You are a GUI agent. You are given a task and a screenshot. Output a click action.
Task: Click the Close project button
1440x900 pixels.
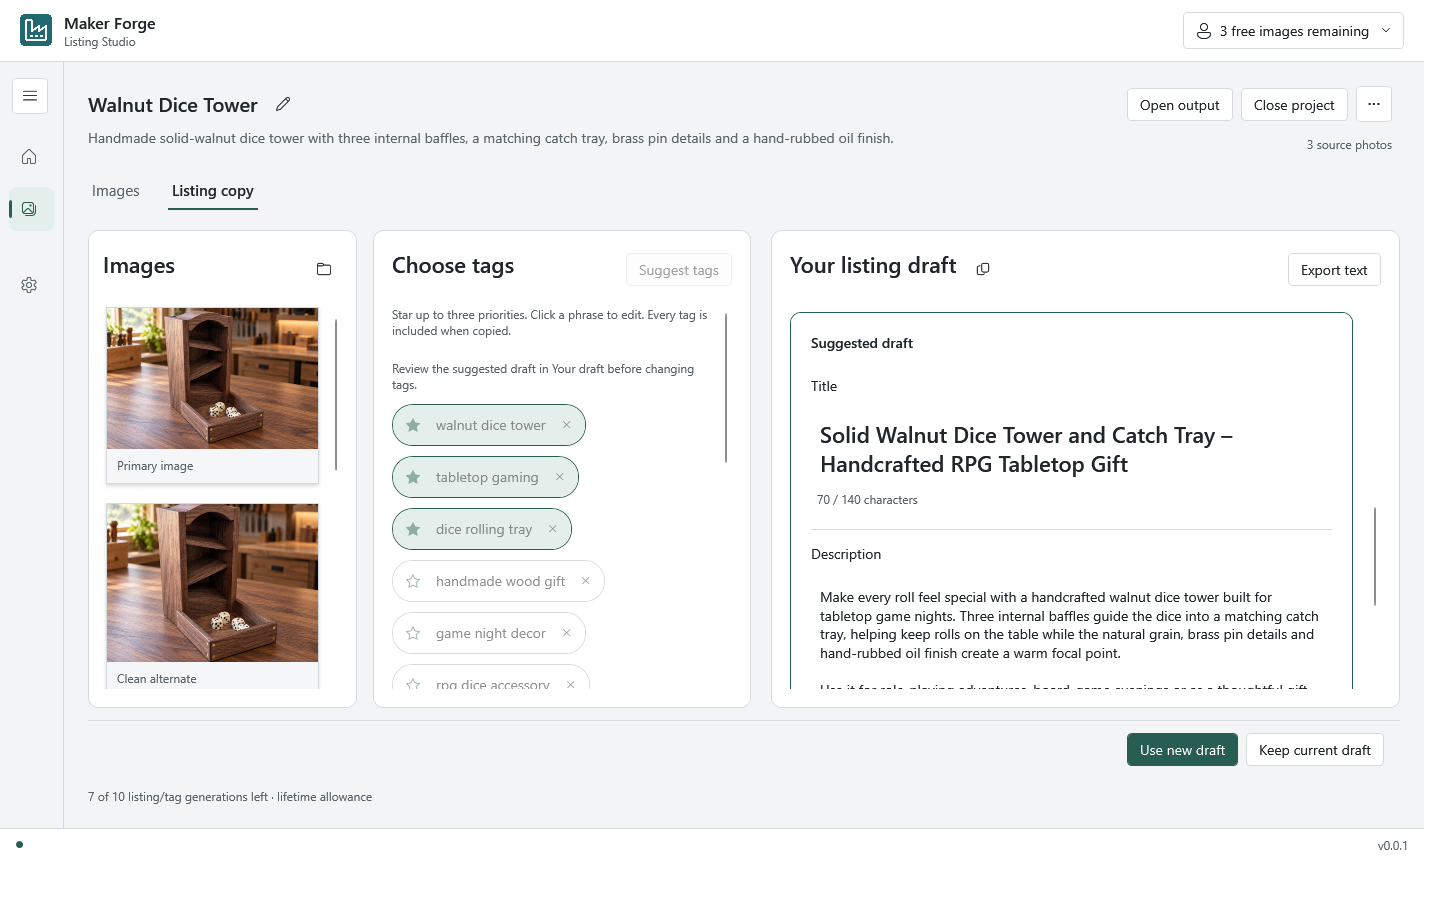coord(1294,105)
